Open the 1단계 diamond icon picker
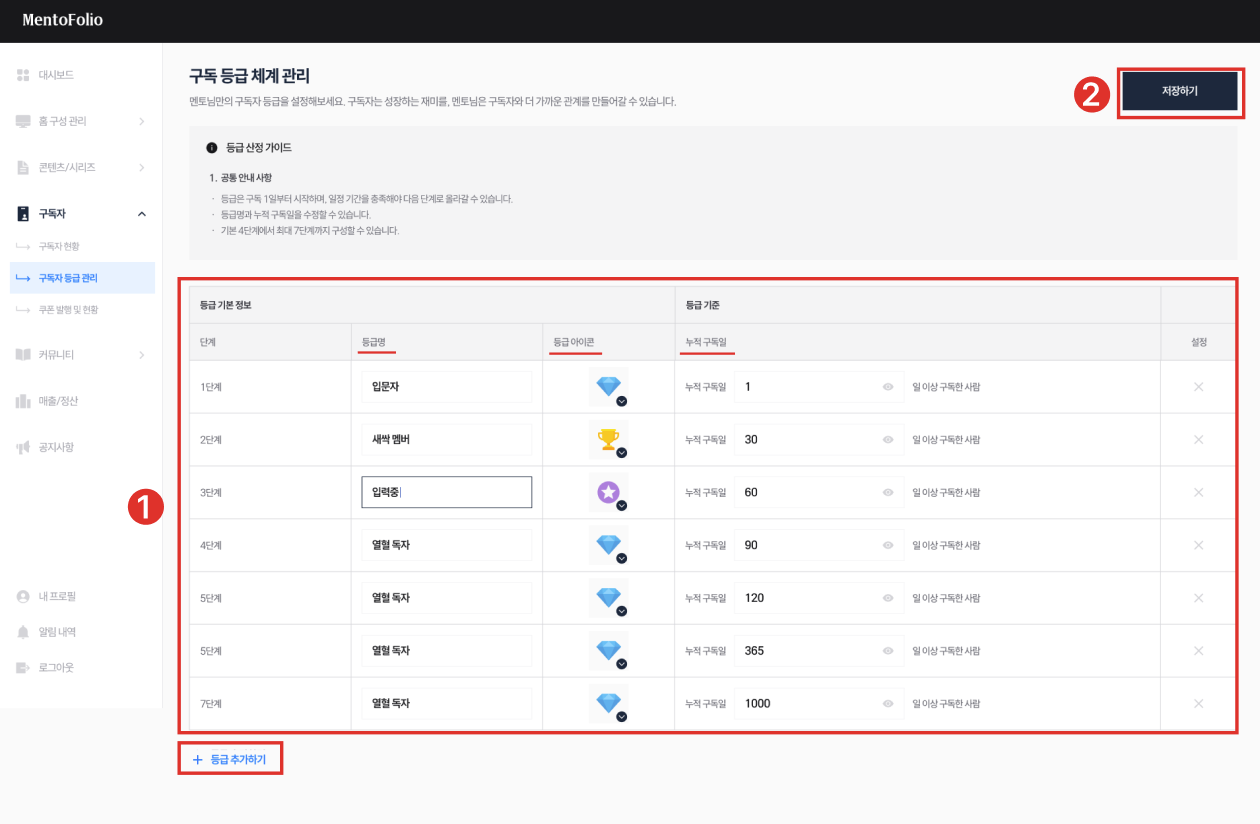Screen dimensions: 1260x824 point(608,387)
